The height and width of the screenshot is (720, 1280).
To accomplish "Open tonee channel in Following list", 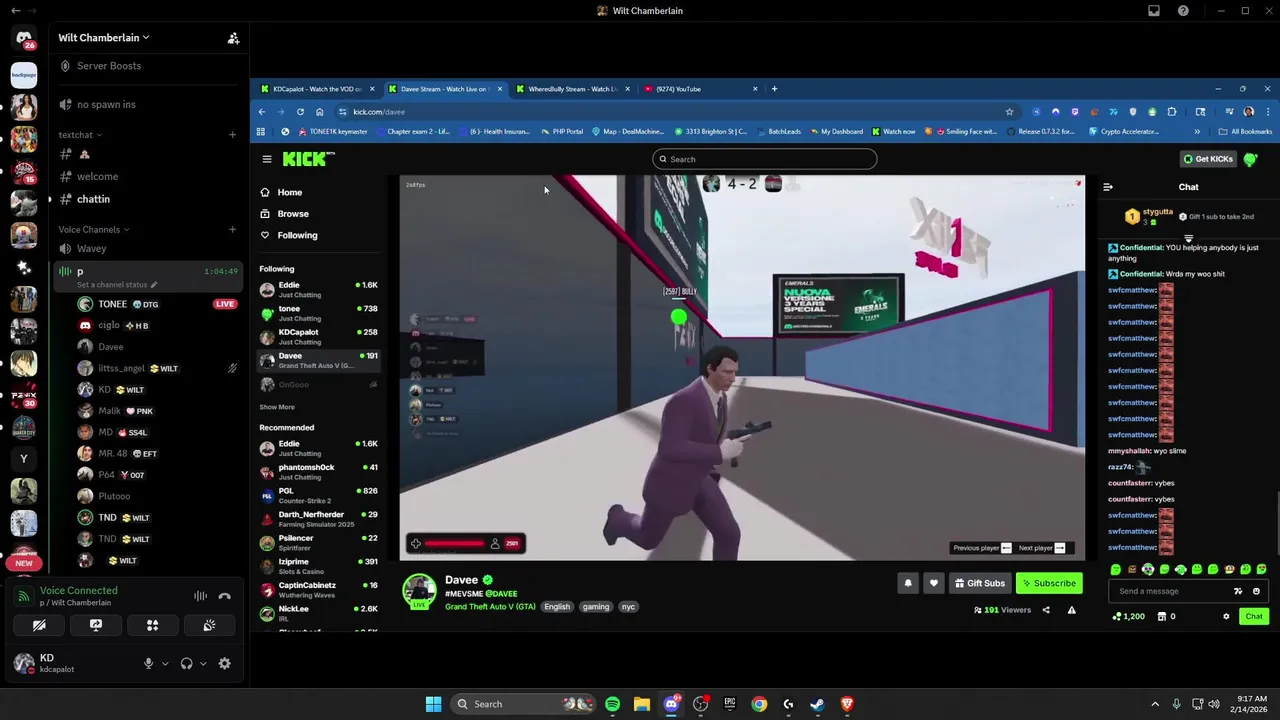I will tap(319, 313).
